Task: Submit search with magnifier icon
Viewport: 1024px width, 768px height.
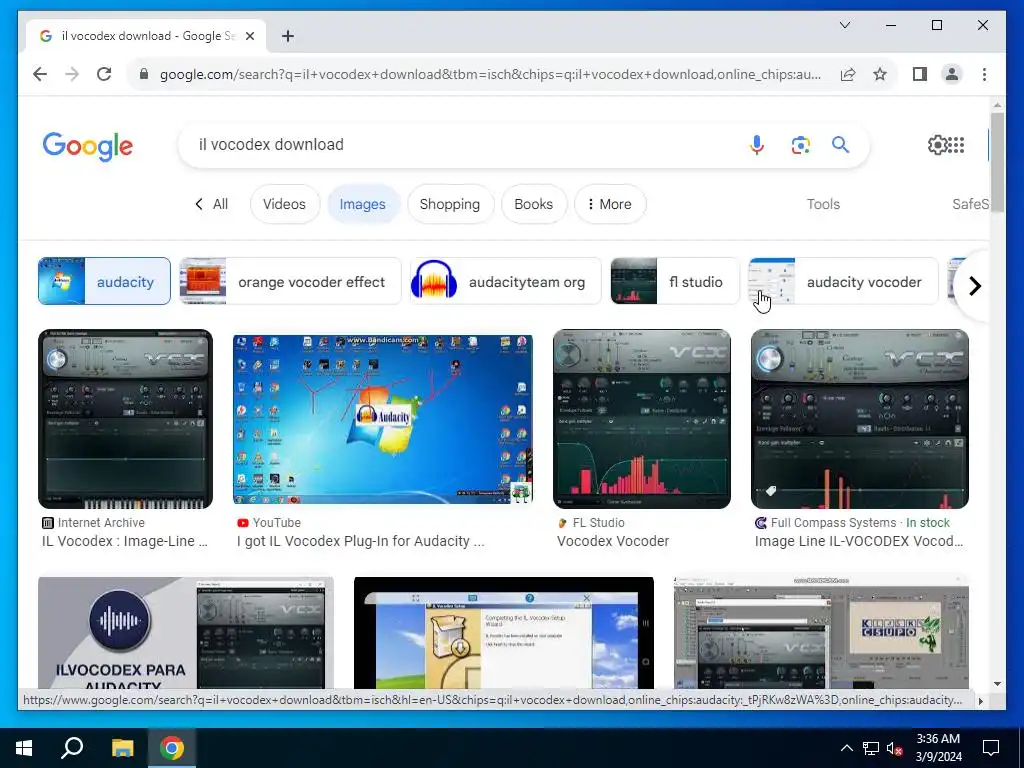Action: [x=840, y=145]
